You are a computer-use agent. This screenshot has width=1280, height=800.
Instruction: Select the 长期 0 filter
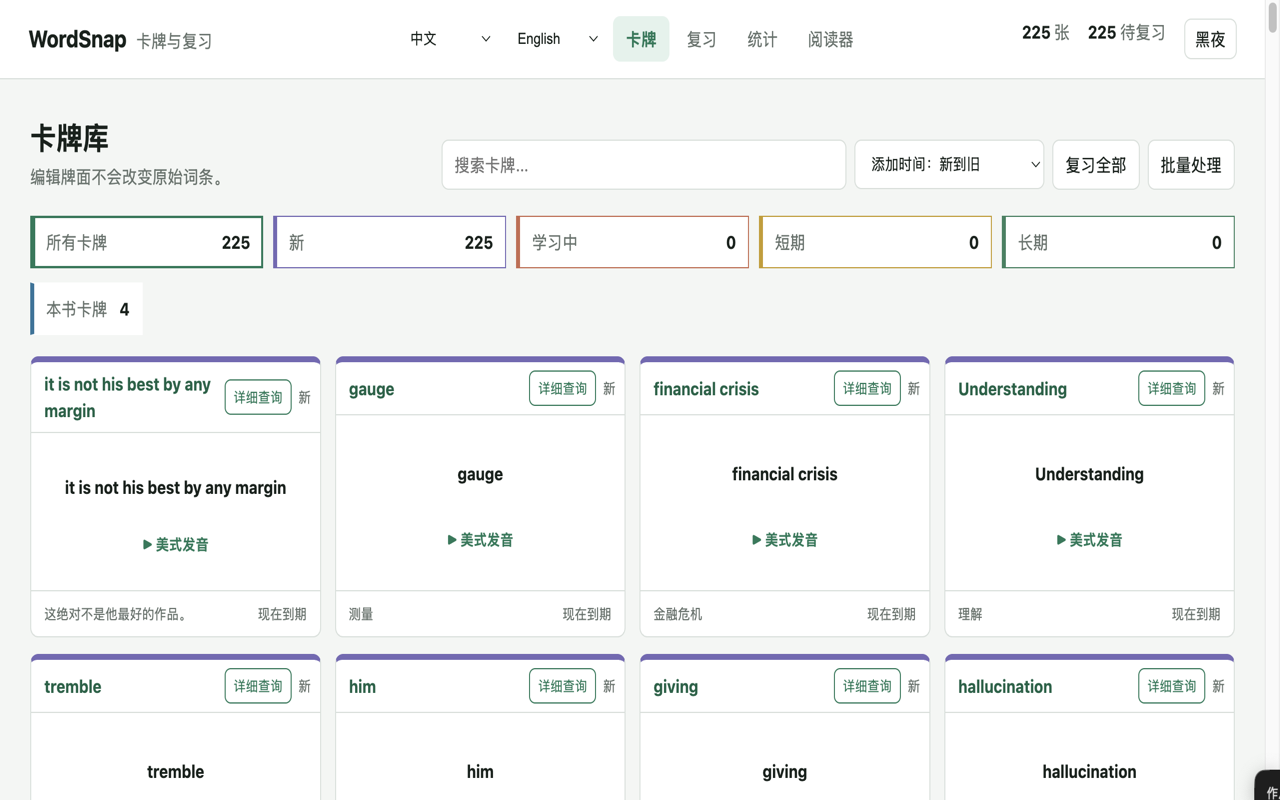(1118, 242)
